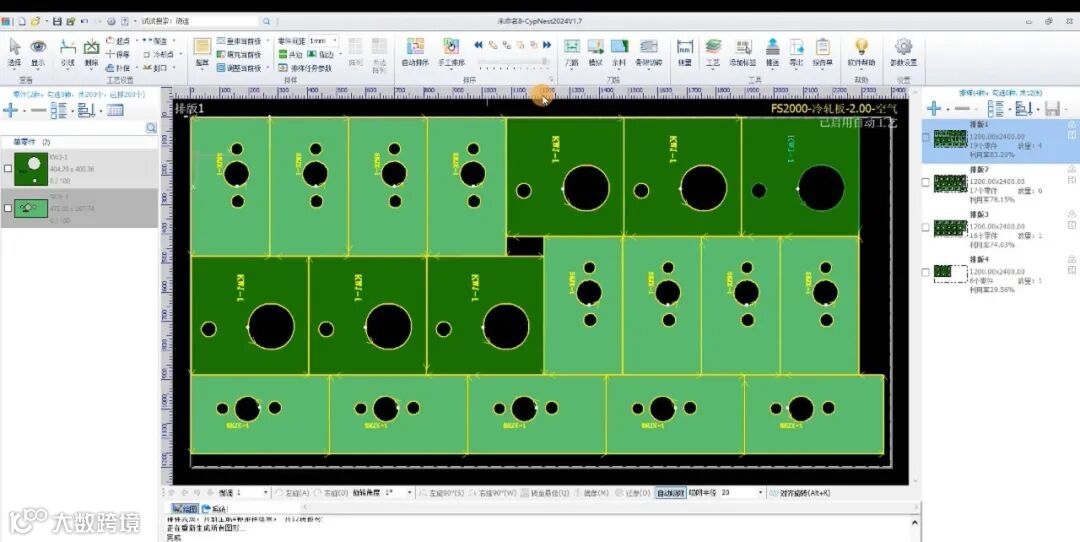
Task: Click the slider under the step arrows
Action: [513, 63]
